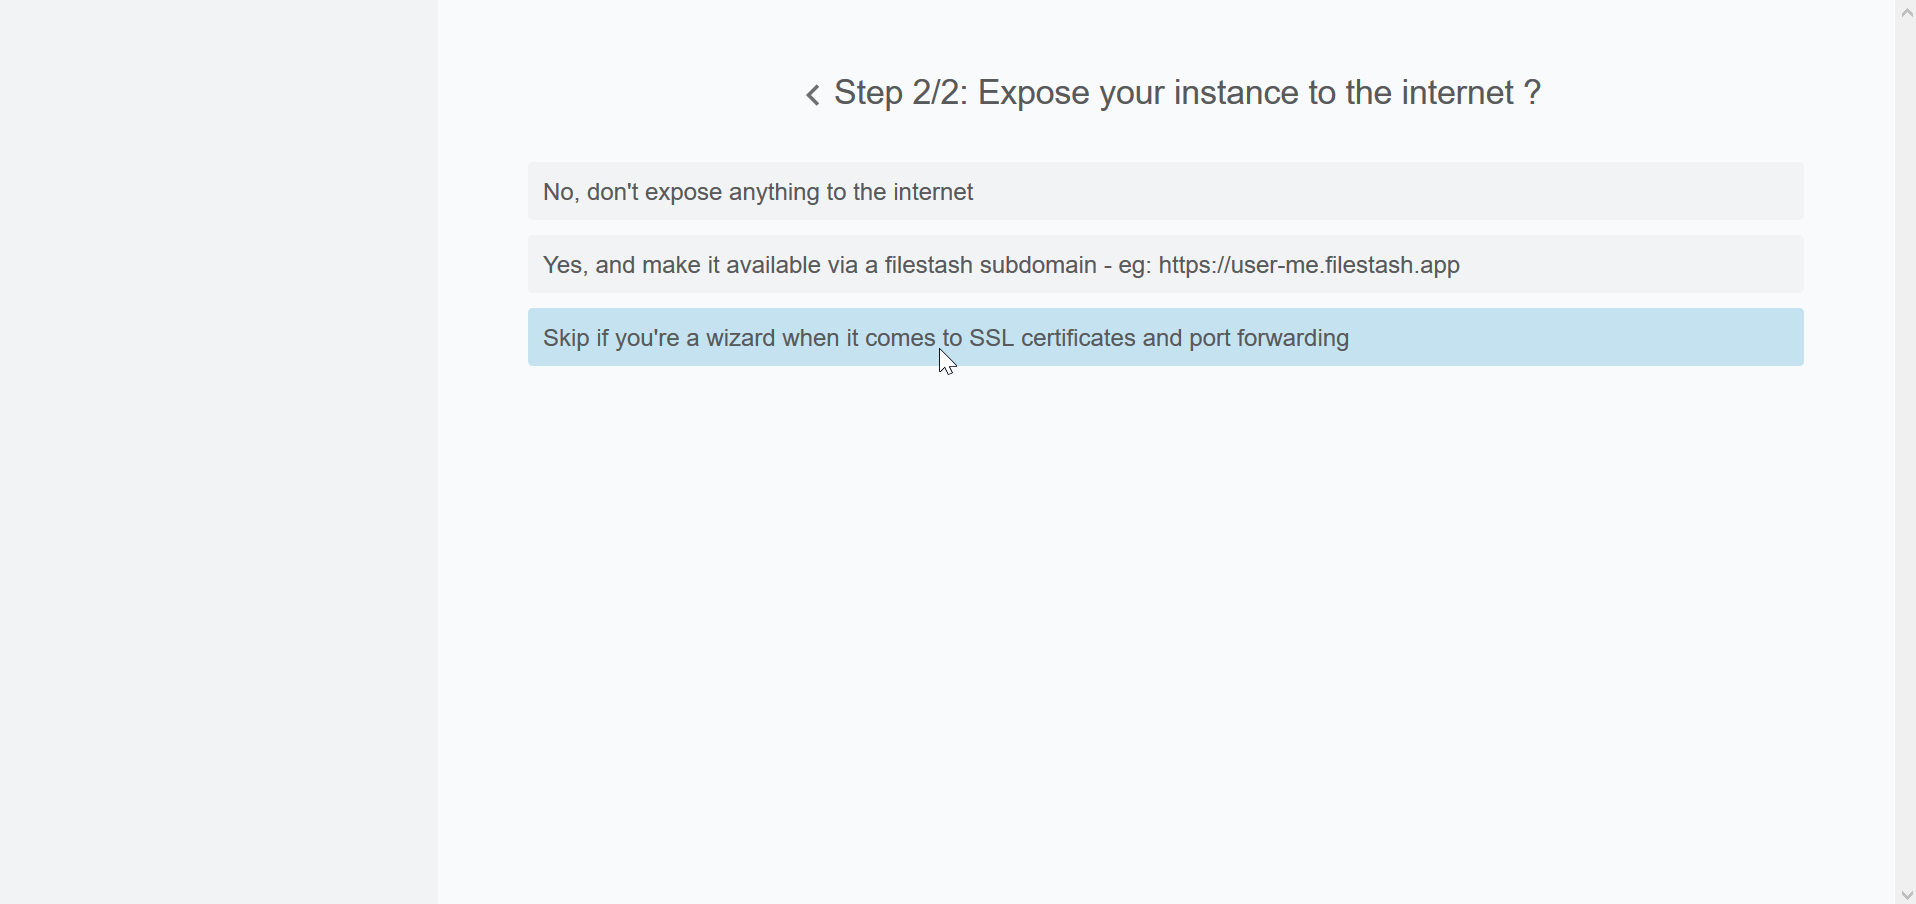Decline exposing the instance to the internet

[x=758, y=192]
